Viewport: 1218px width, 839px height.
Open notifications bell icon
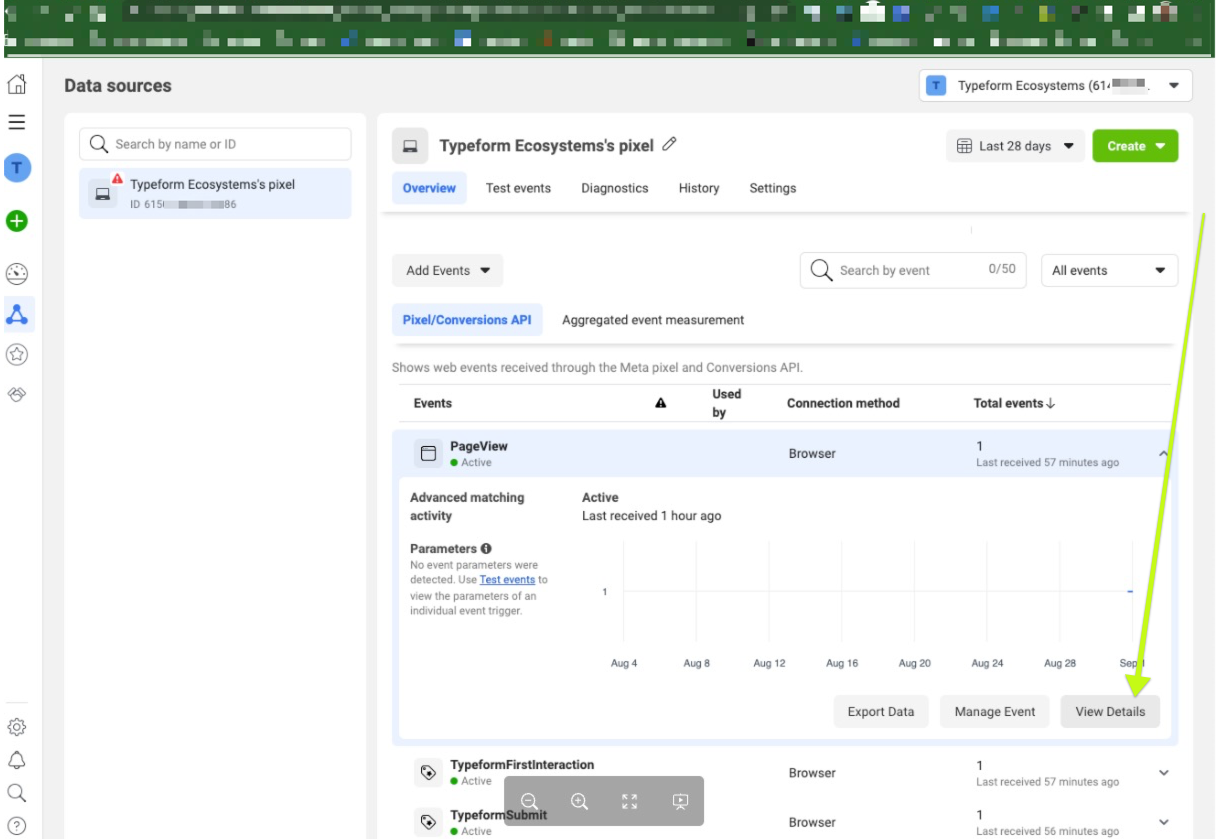(17, 760)
